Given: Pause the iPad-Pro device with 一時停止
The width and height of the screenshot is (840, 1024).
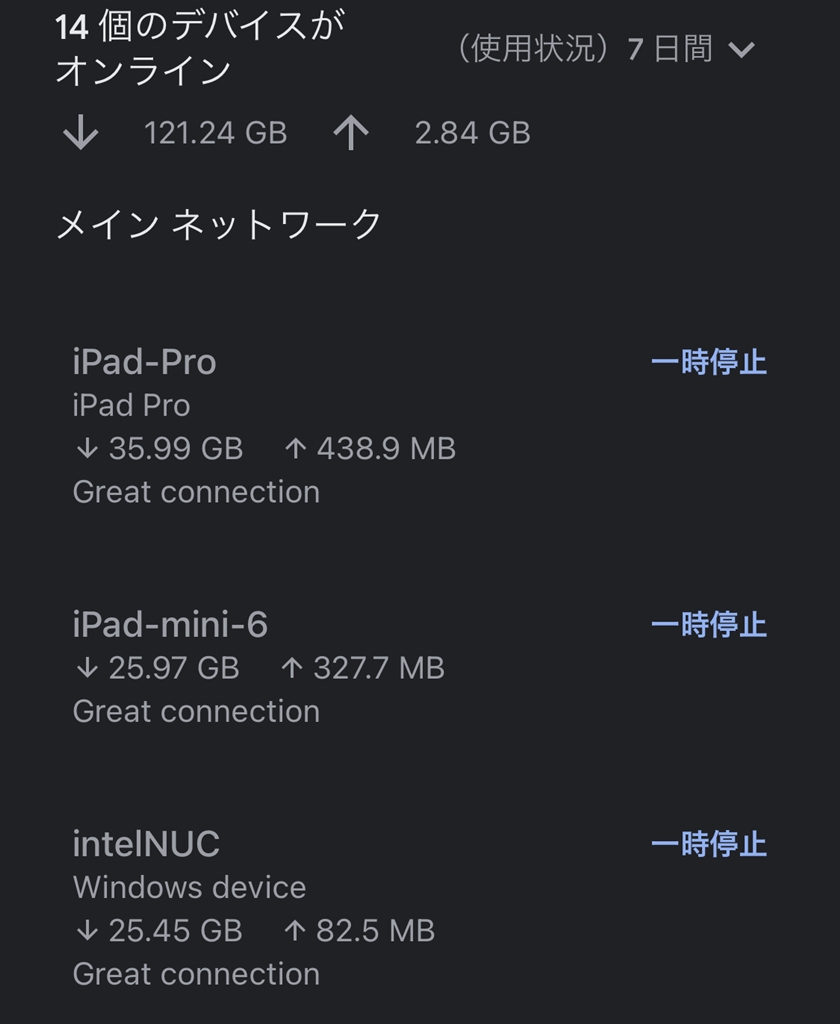Looking at the screenshot, I should (708, 362).
